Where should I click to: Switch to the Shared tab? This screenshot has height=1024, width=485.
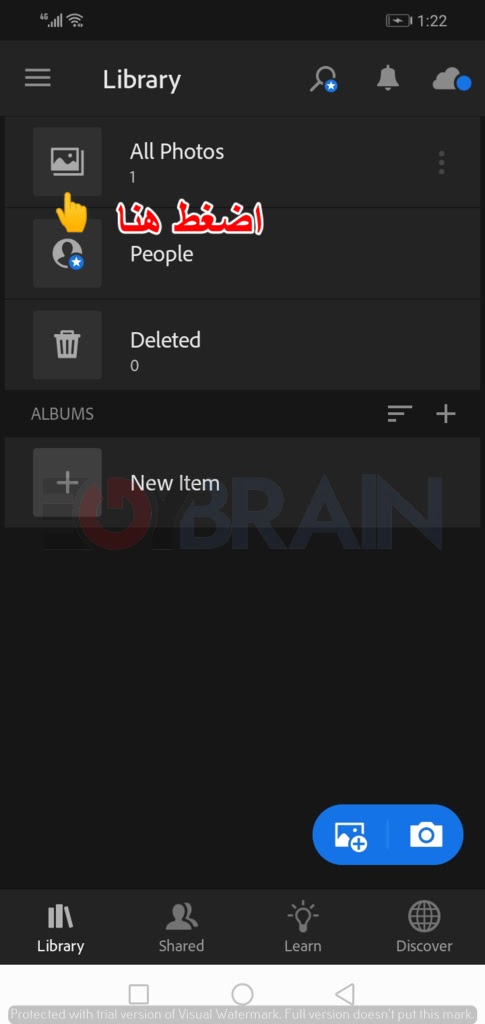coord(181,927)
